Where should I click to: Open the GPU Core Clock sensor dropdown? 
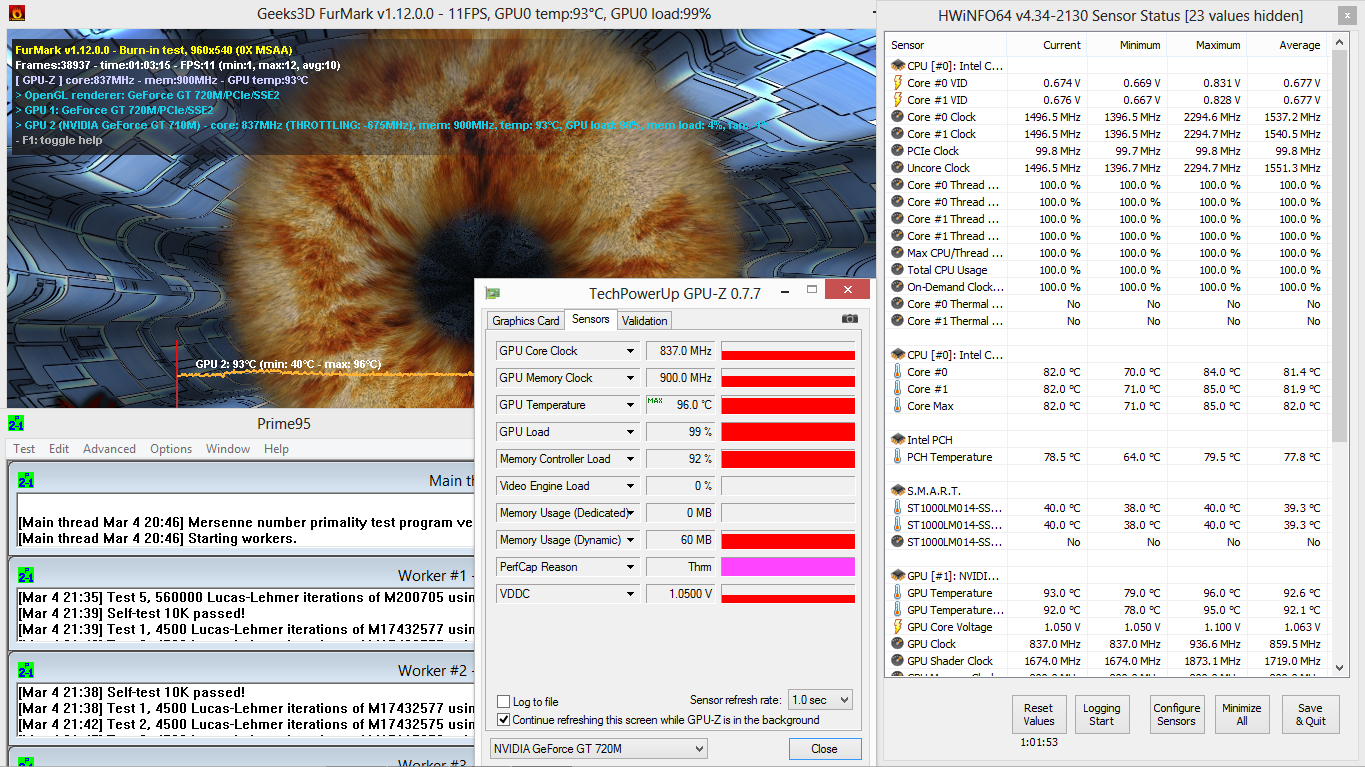(x=631, y=351)
